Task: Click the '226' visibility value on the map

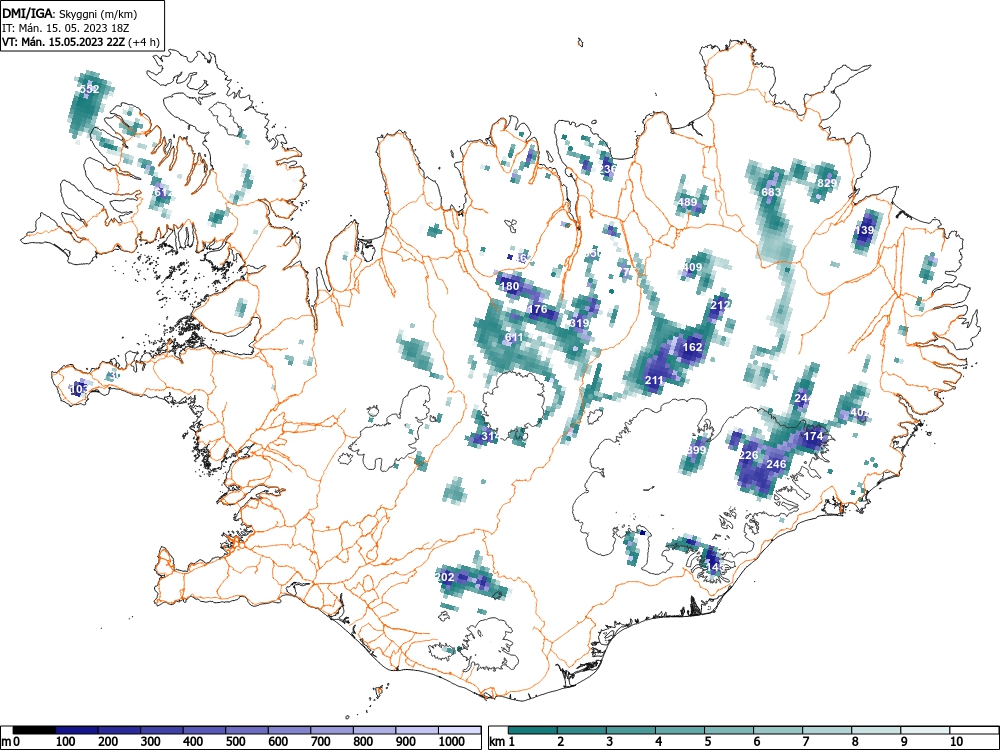Action: [748, 455]
